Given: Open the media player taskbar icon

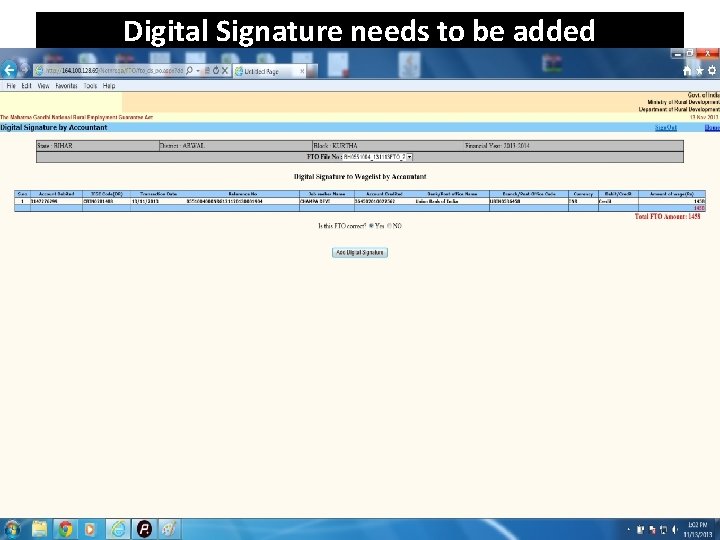Looking at the screenshot, I should click(x=90, y=529).
